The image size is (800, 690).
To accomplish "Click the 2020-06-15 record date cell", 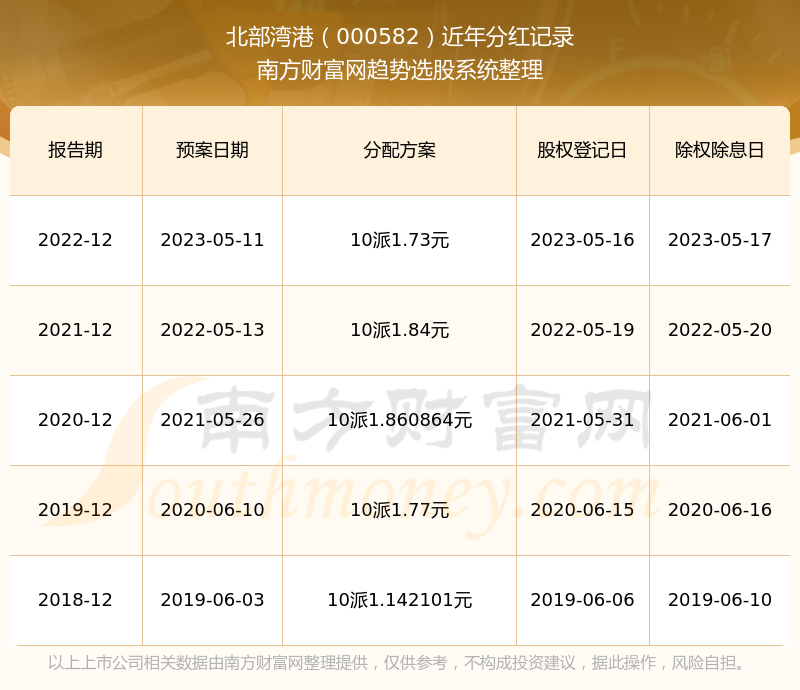I will click(582, 509).
